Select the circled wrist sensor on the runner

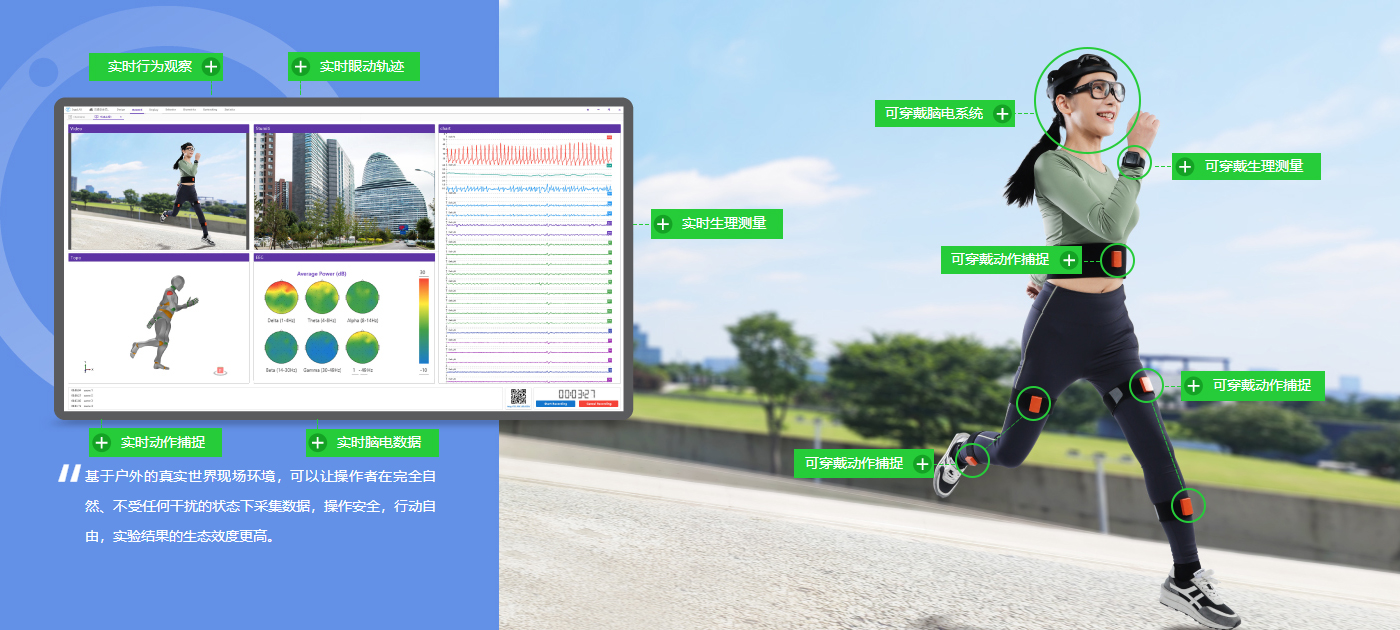1135,161
